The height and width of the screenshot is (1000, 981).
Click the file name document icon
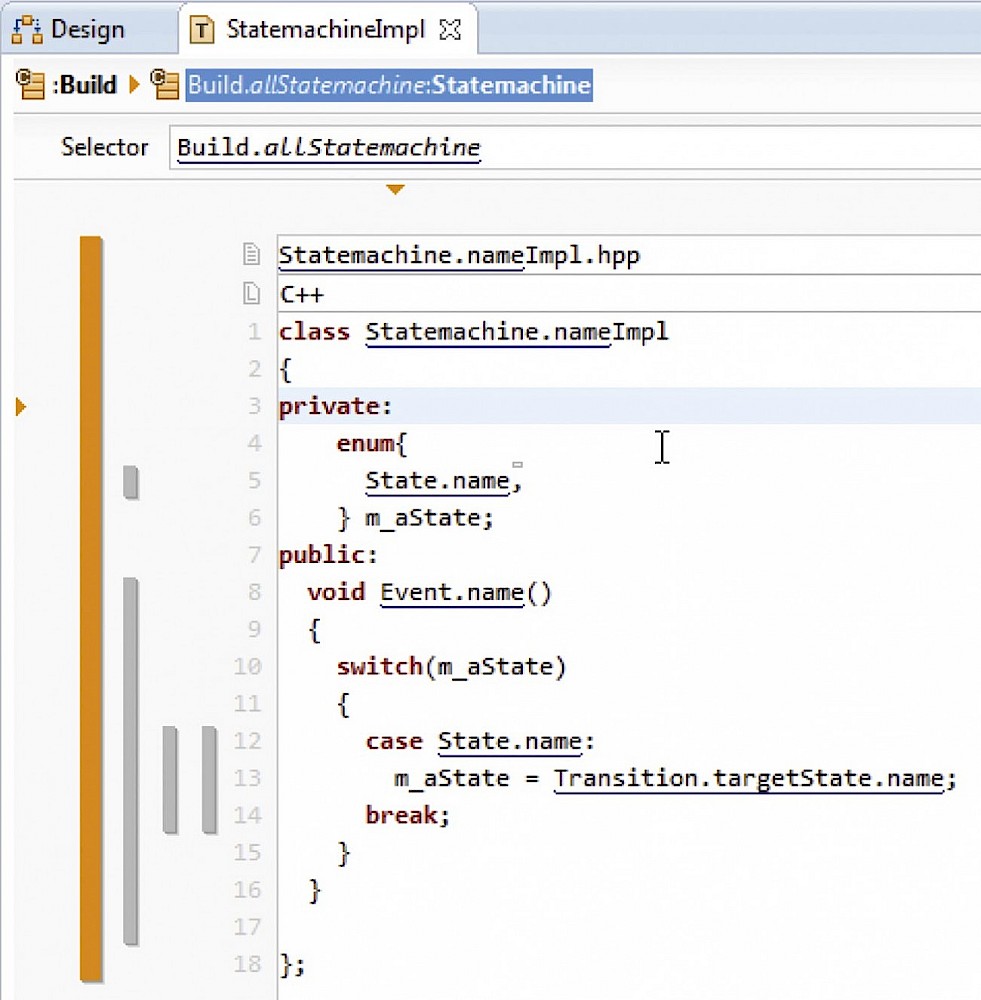tap(251, 254)
